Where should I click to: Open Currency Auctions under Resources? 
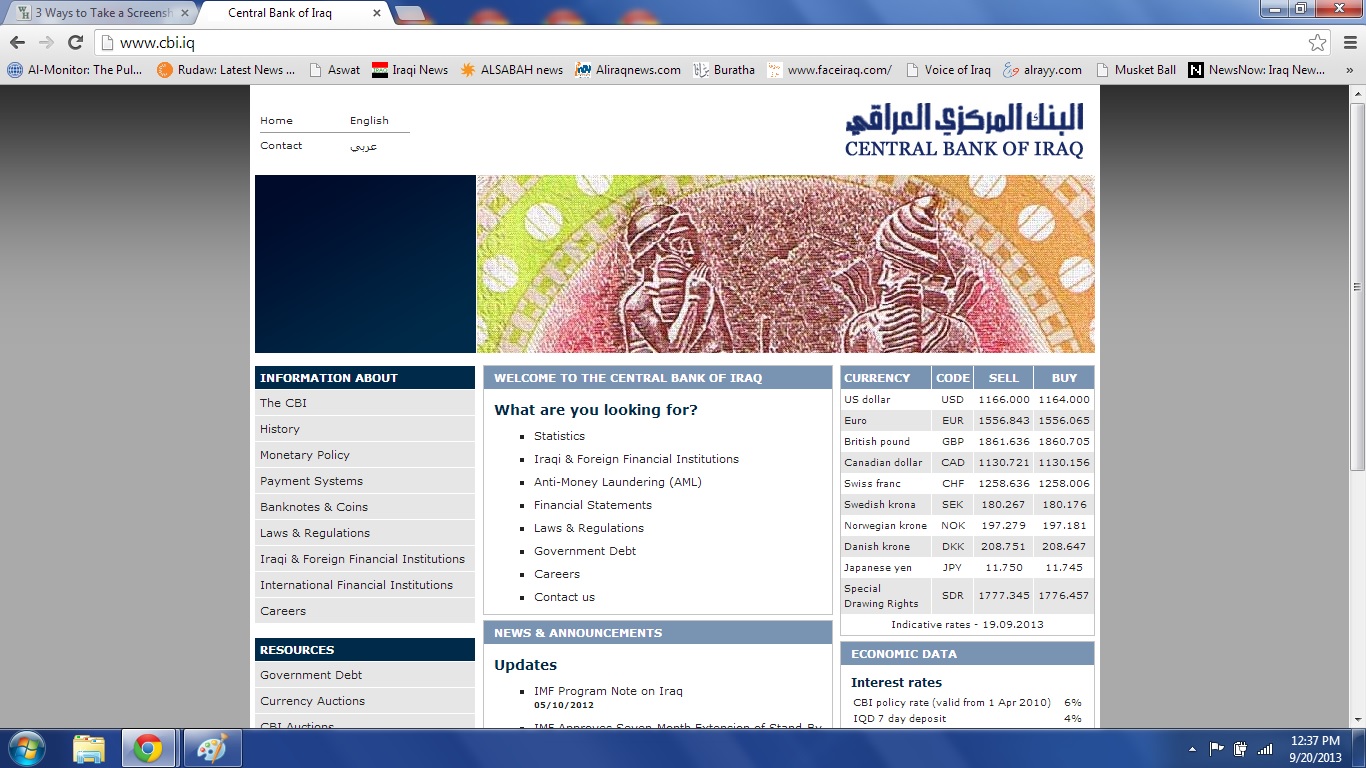pos(365,701)
